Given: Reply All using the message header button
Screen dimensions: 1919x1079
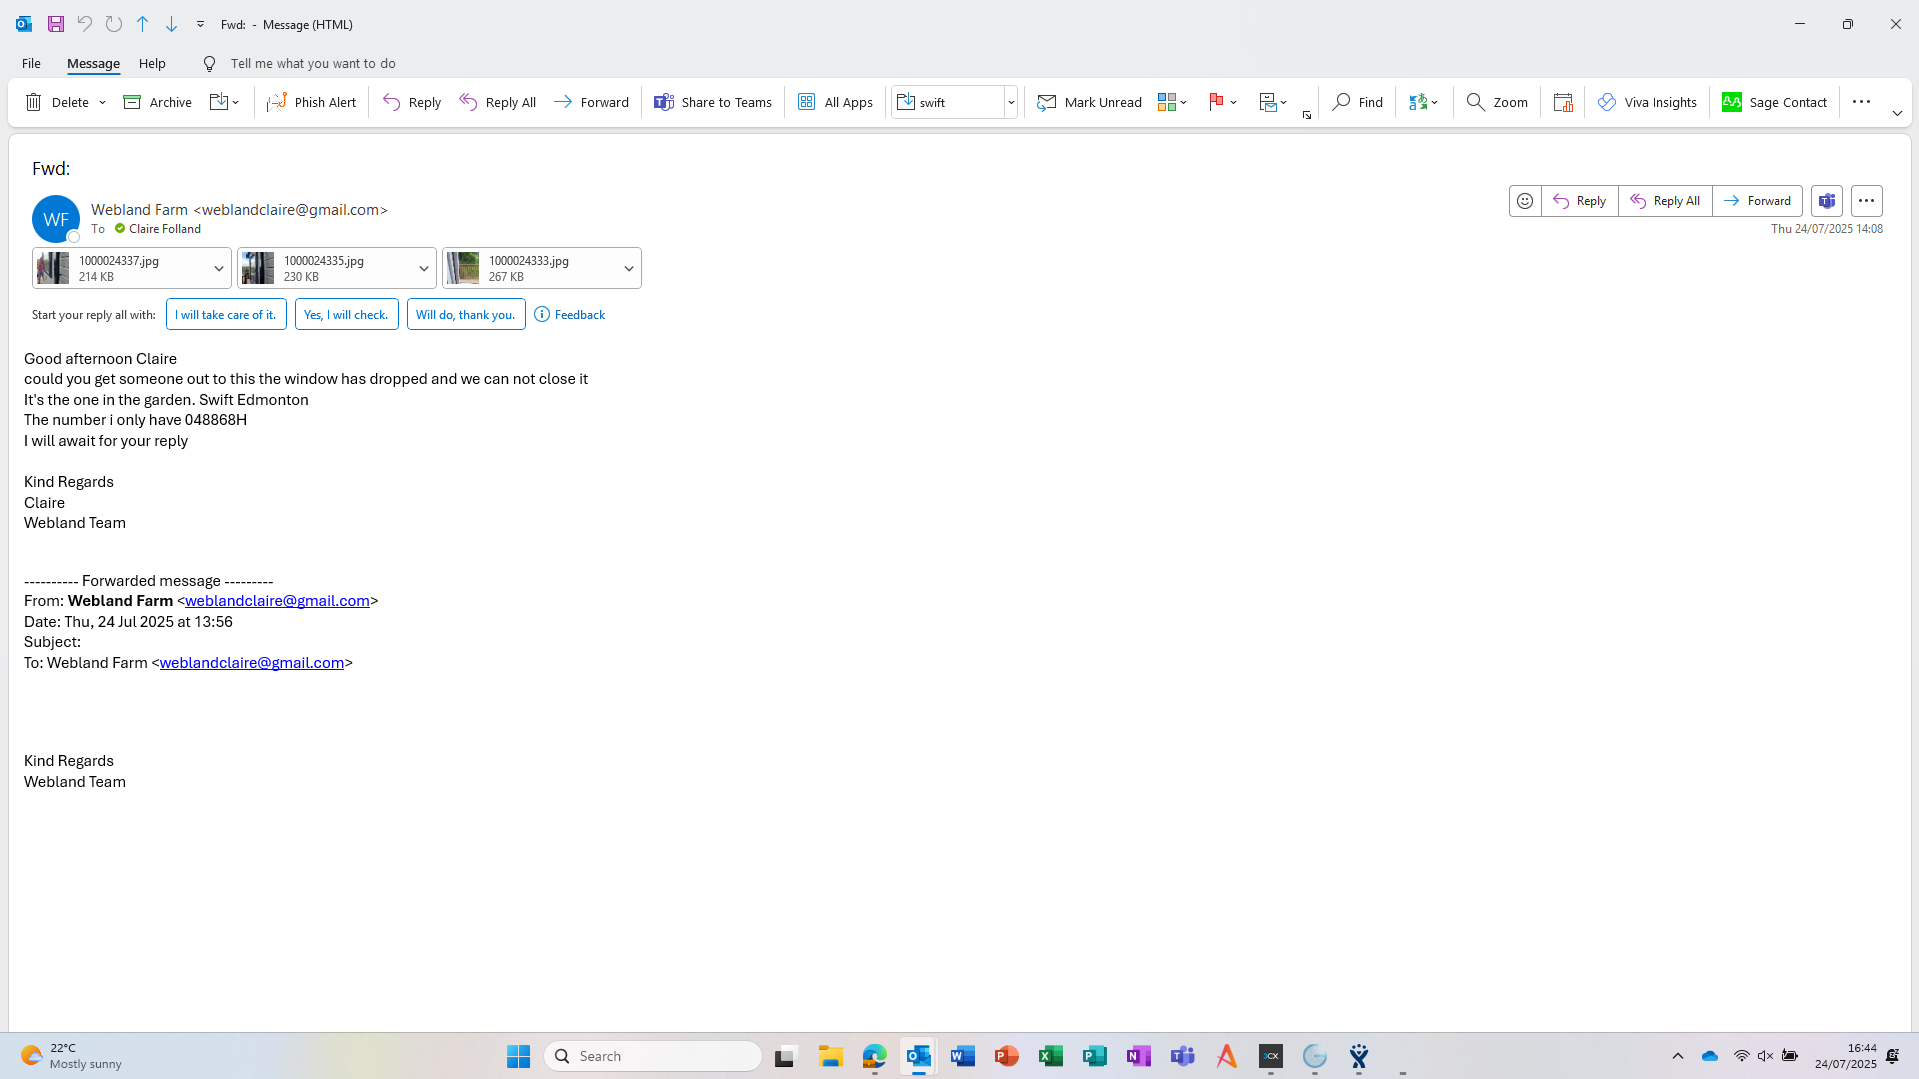Looking at the screenshot, I should pyautogui.click(x=1665, y=201).
